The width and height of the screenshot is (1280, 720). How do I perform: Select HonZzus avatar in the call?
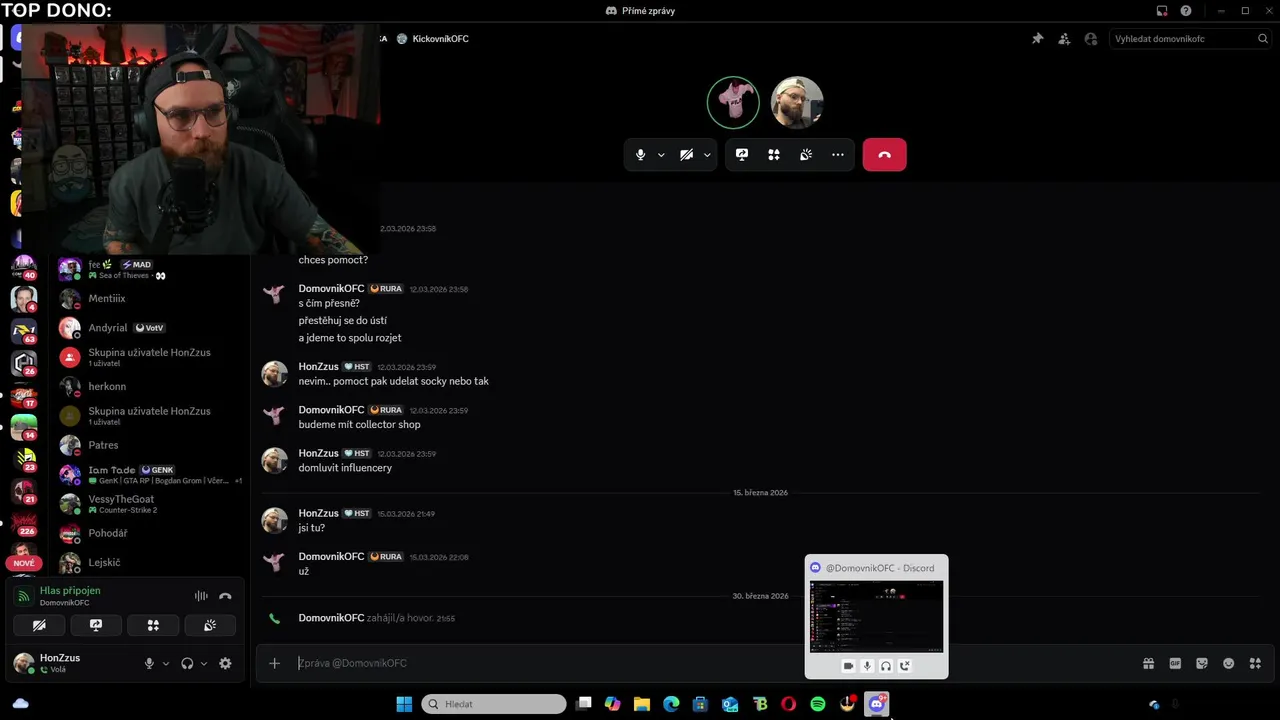pyautogui.click(x=797, y=102)
